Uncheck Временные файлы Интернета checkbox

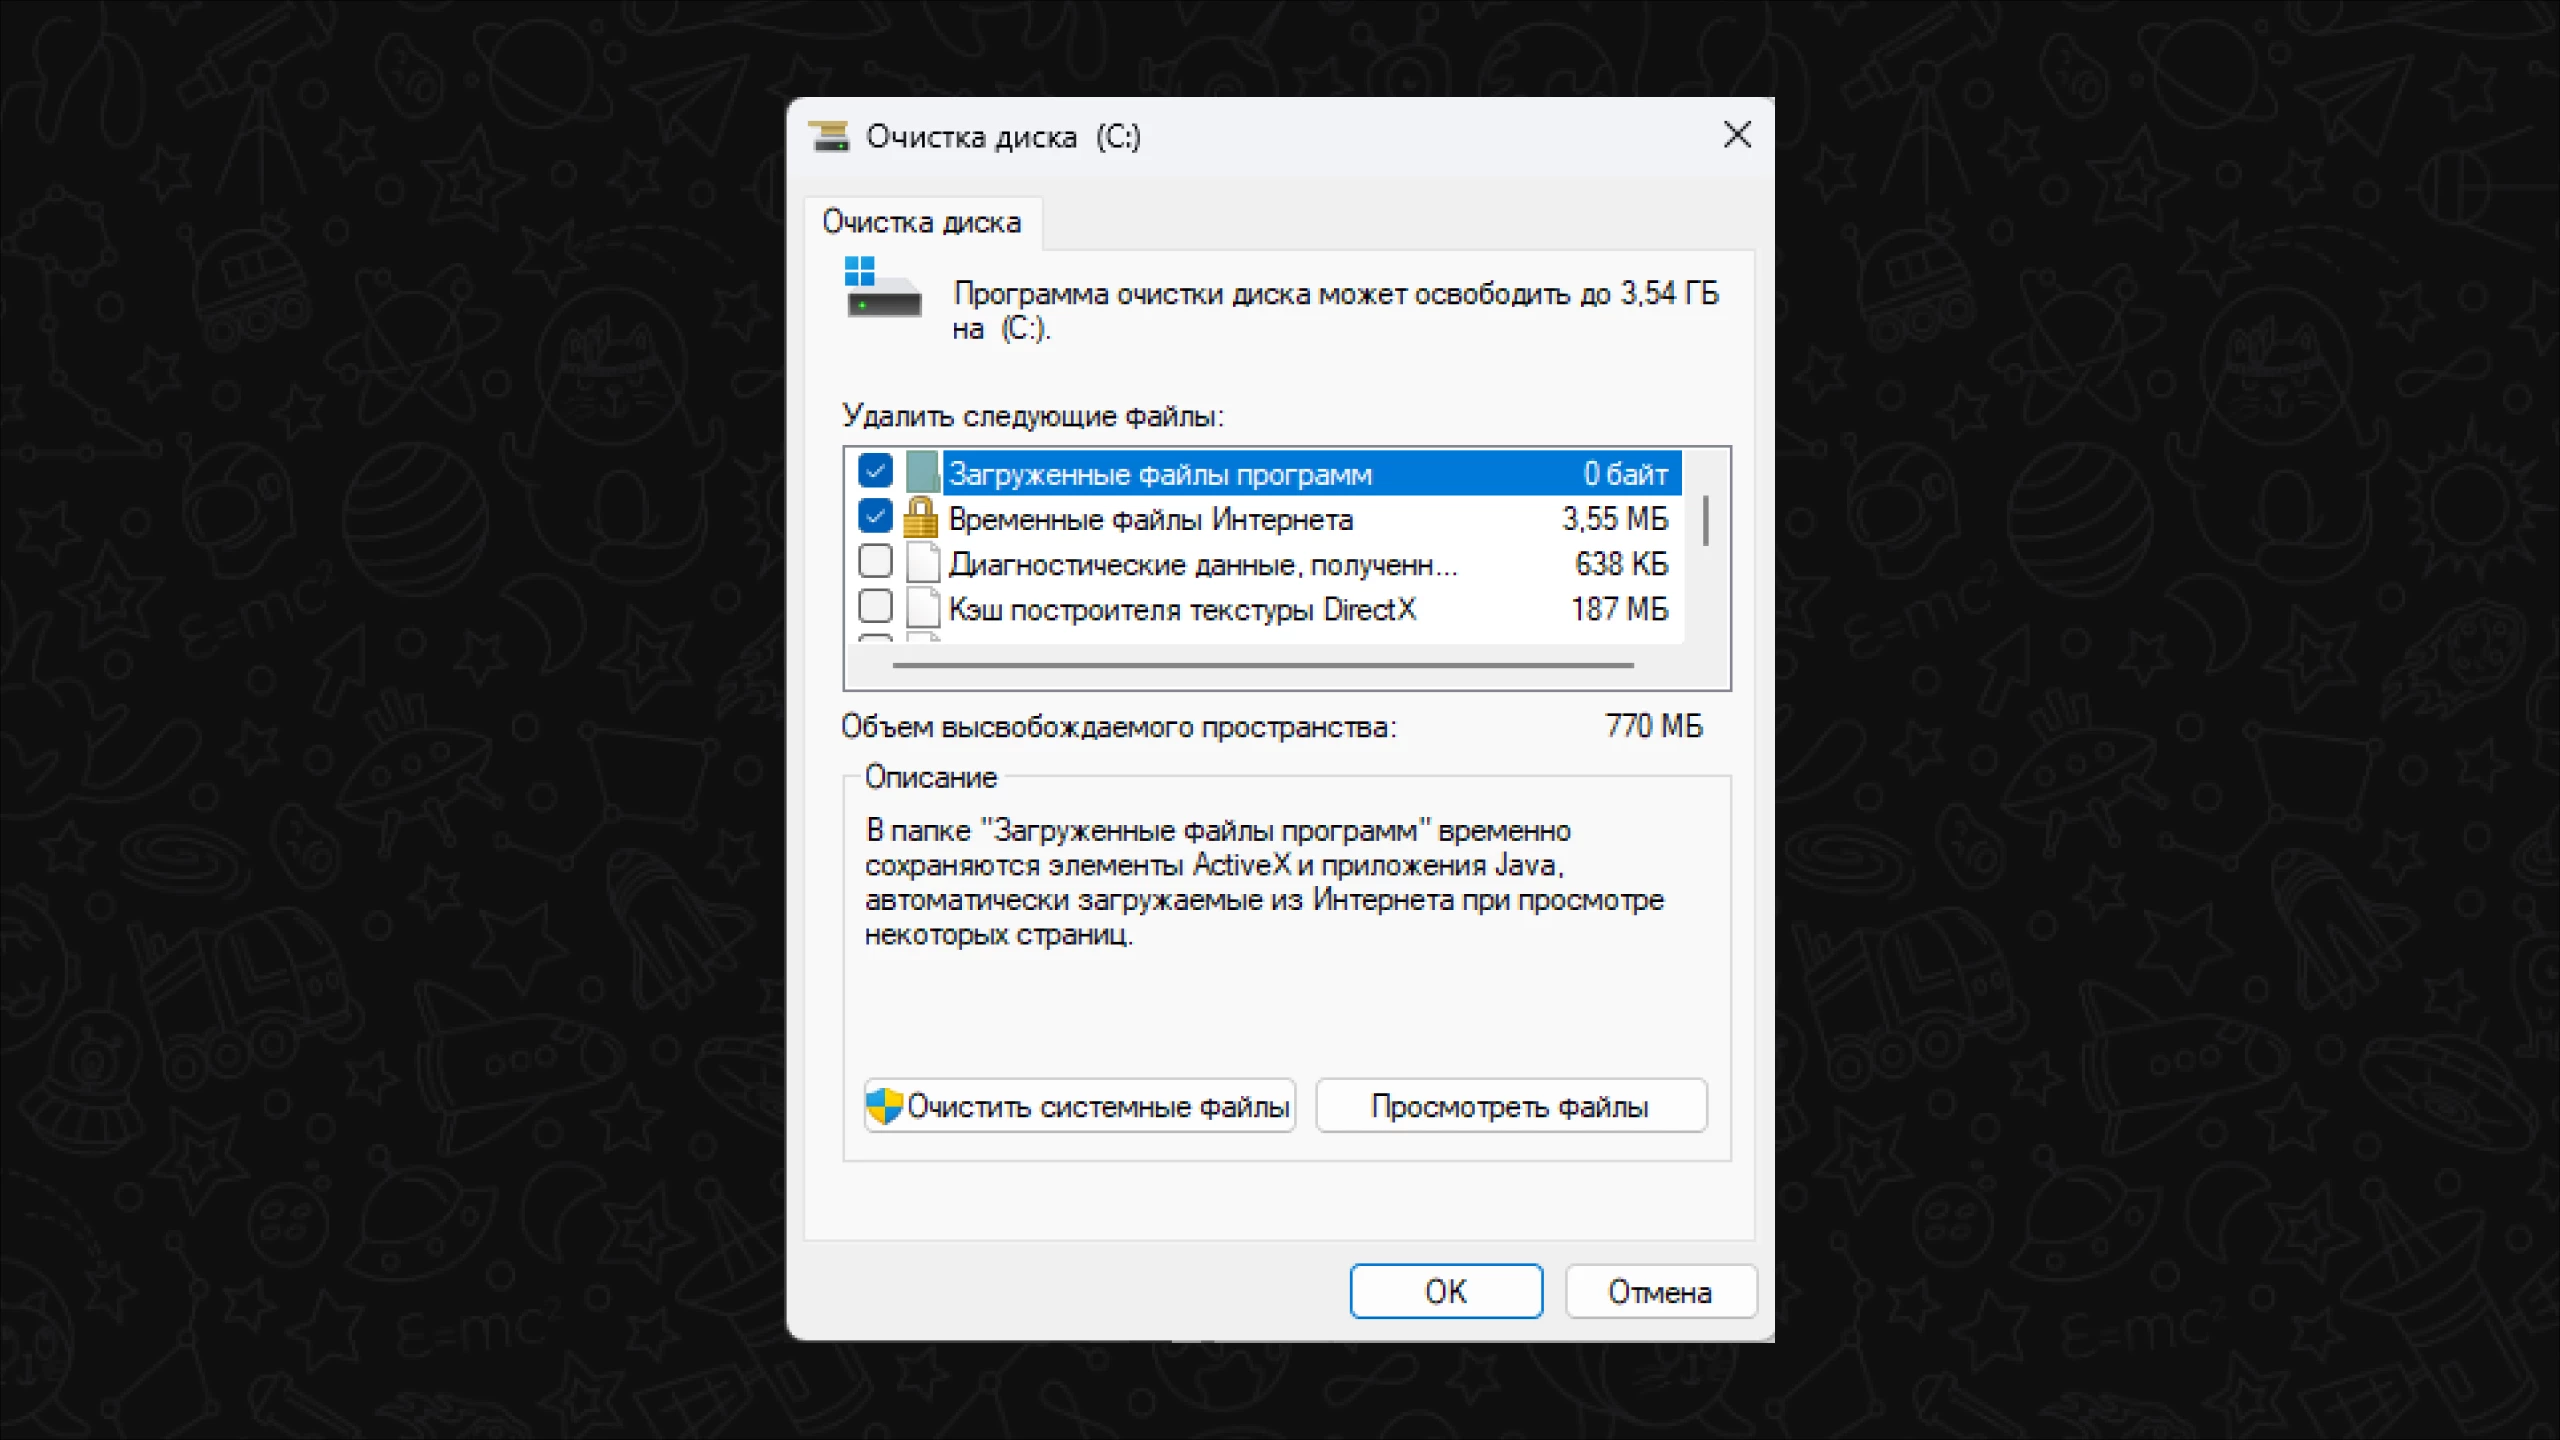pos(875,517)
